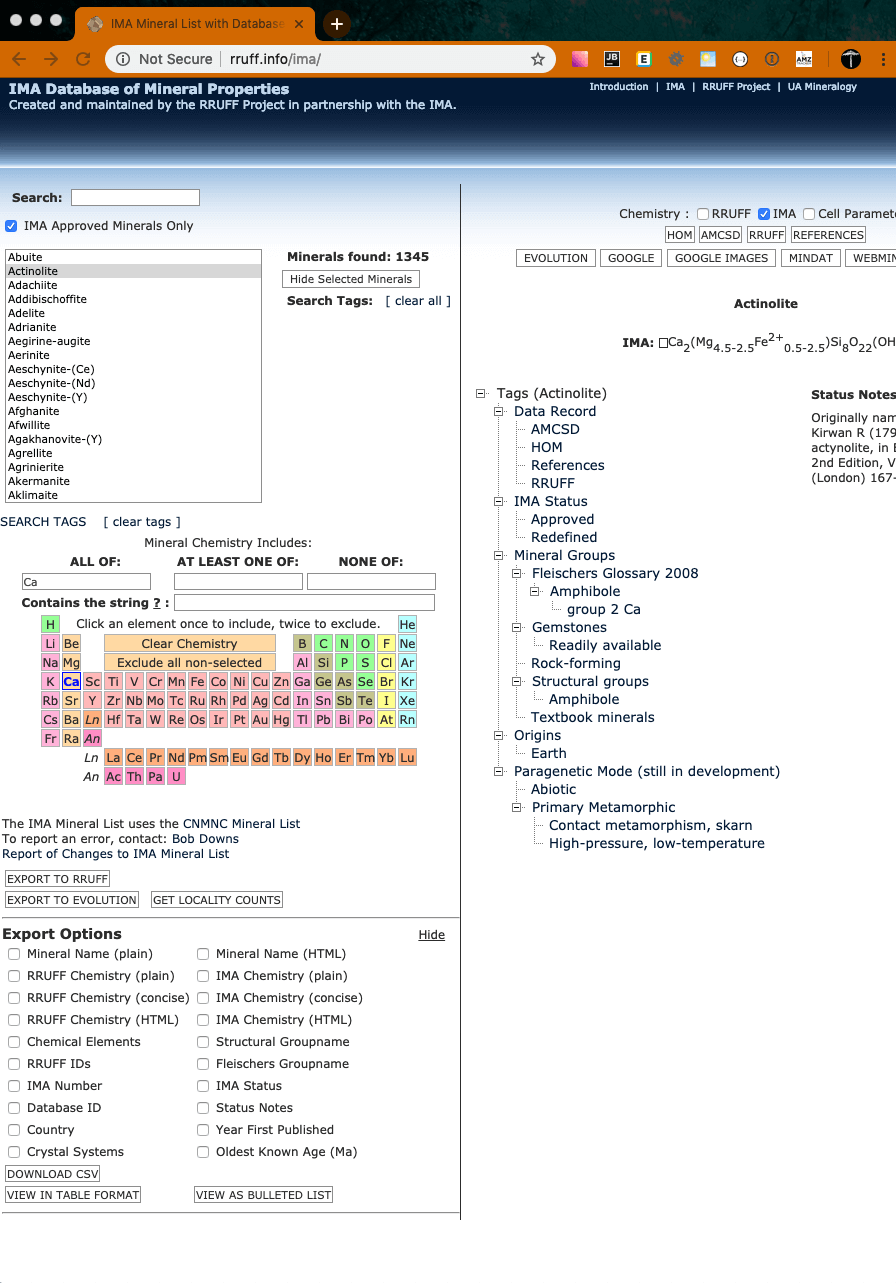Open the RRUFF Project navigation link
896x1283 pixels.
click(736, 87)
